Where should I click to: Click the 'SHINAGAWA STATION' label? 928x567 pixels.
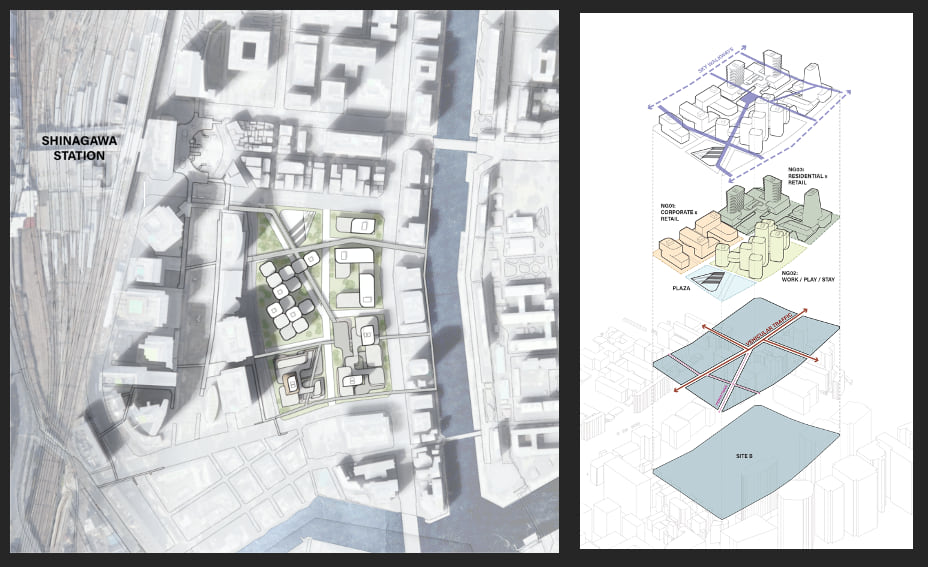tap(79, 148)
